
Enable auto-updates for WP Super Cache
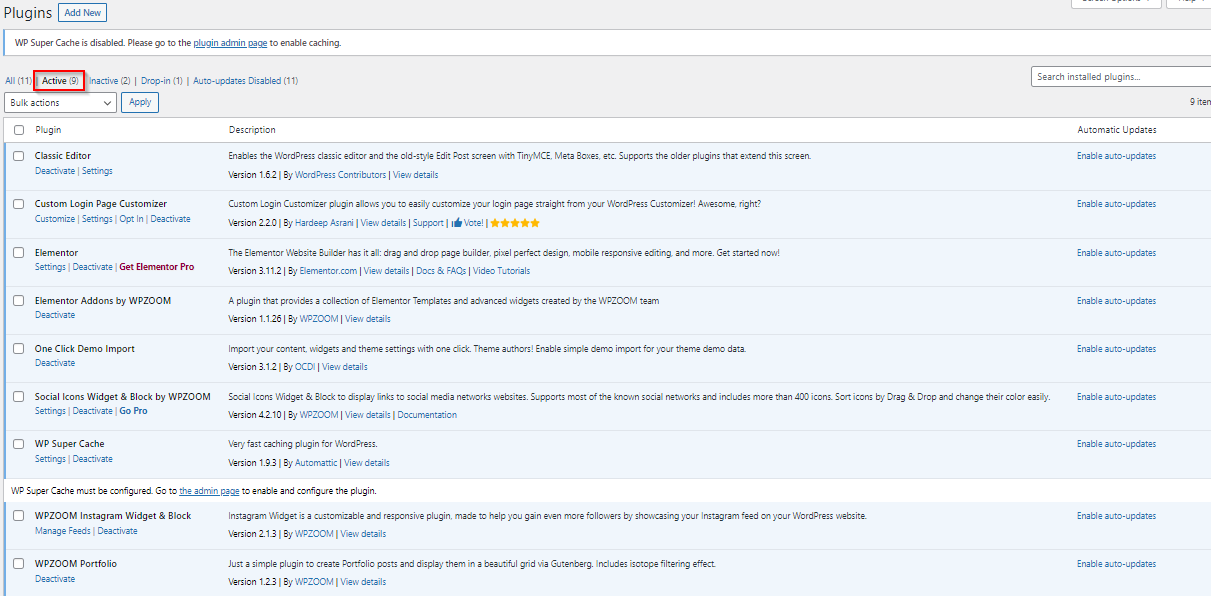(x=1116, y=444)
